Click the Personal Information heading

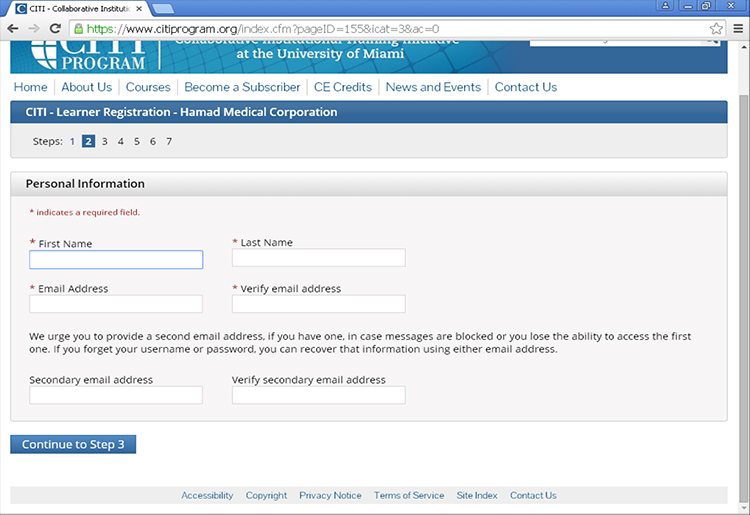coord(85,184)
